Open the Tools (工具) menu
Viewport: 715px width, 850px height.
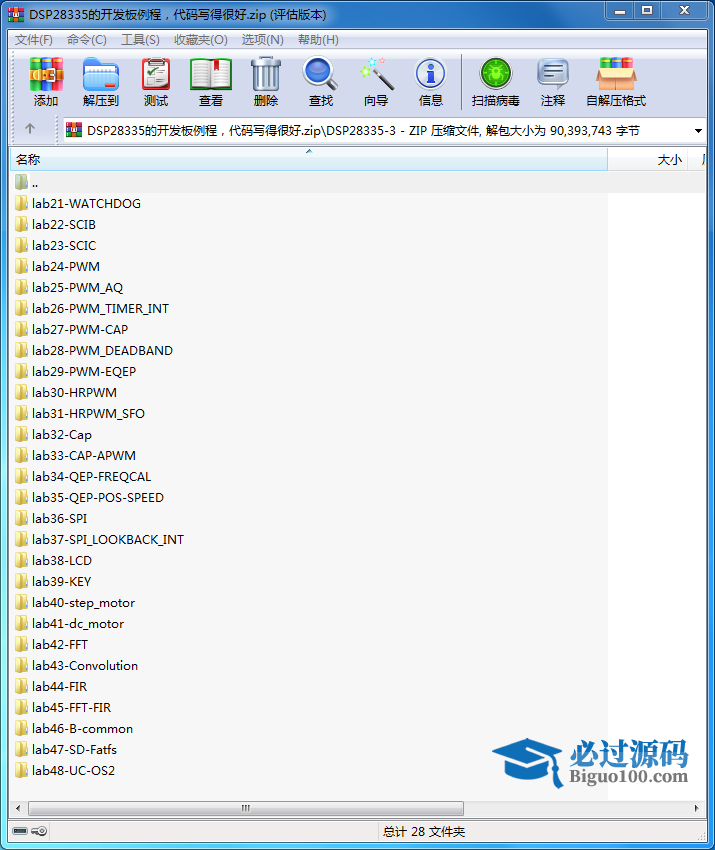pyautogui.click(x=140, y=40)
